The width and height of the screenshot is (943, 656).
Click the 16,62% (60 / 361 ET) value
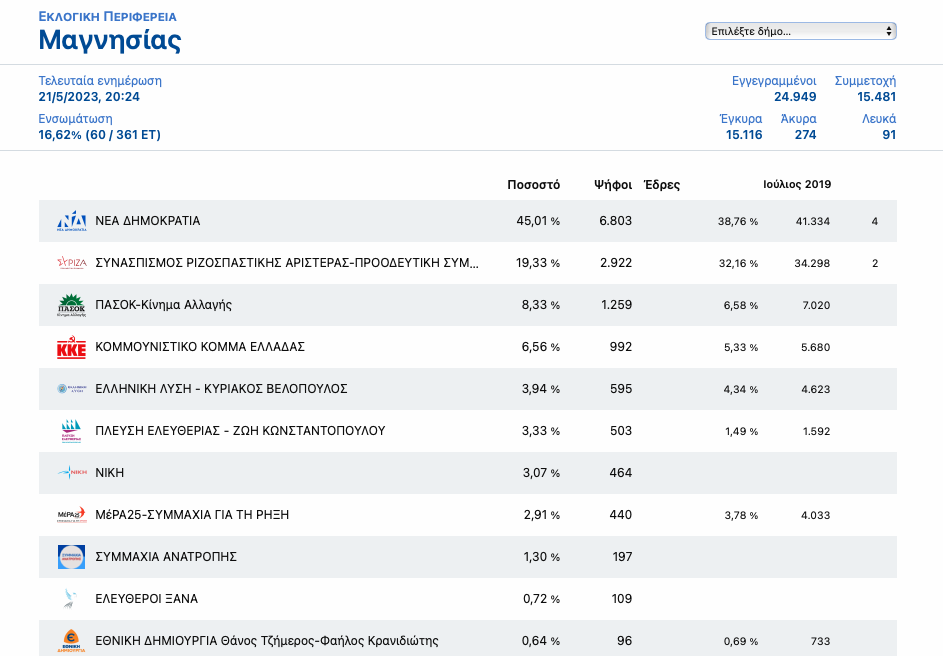(99, 135)
